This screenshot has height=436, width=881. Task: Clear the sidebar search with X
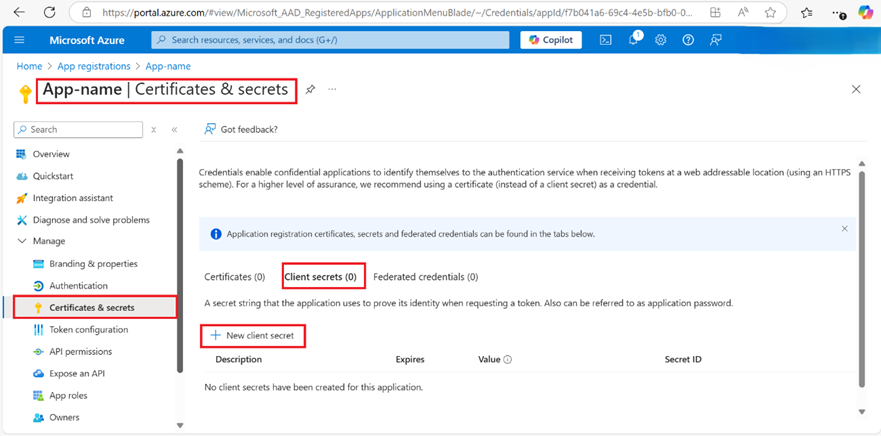click(153, 129)
